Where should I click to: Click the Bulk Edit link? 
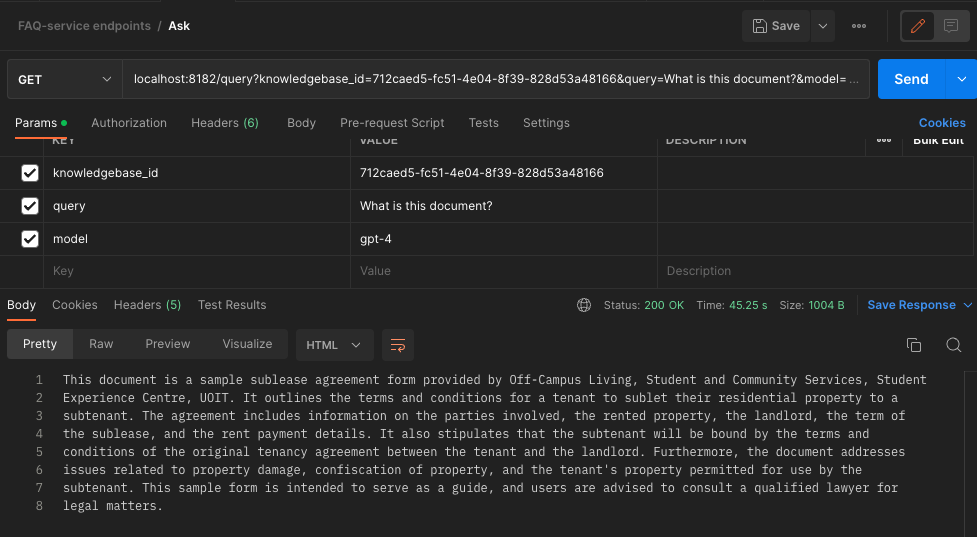tap(938, 141)
